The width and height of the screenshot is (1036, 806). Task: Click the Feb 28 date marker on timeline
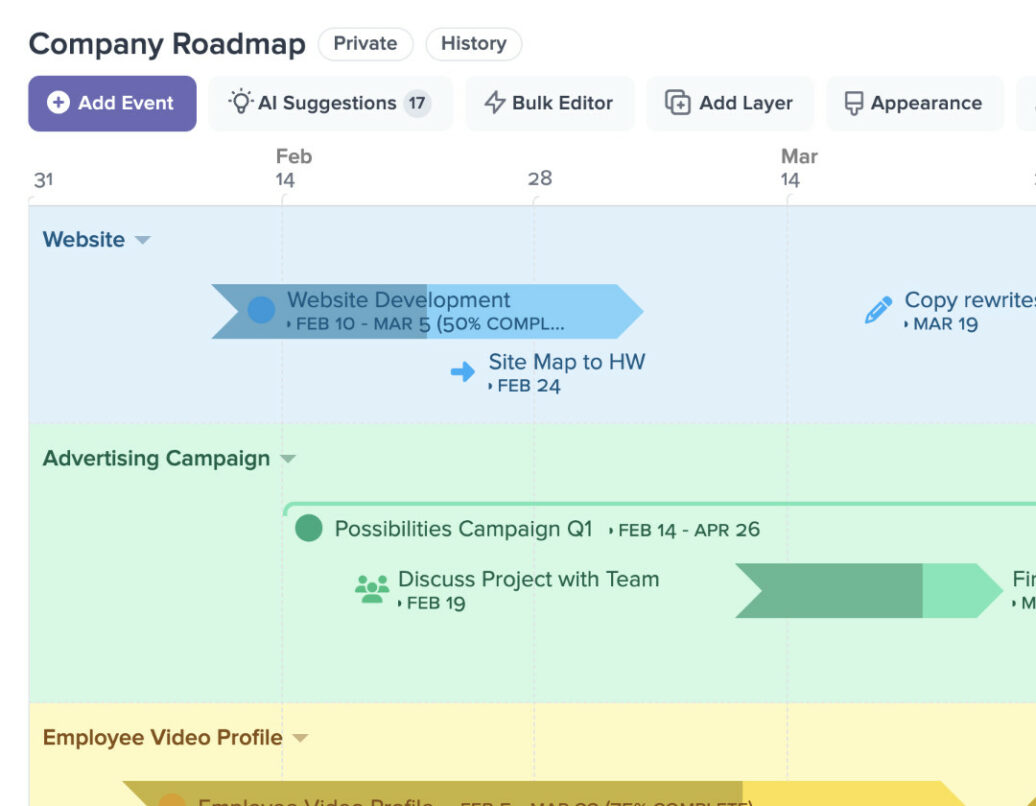pyautogui.click(x=539, y=178)
